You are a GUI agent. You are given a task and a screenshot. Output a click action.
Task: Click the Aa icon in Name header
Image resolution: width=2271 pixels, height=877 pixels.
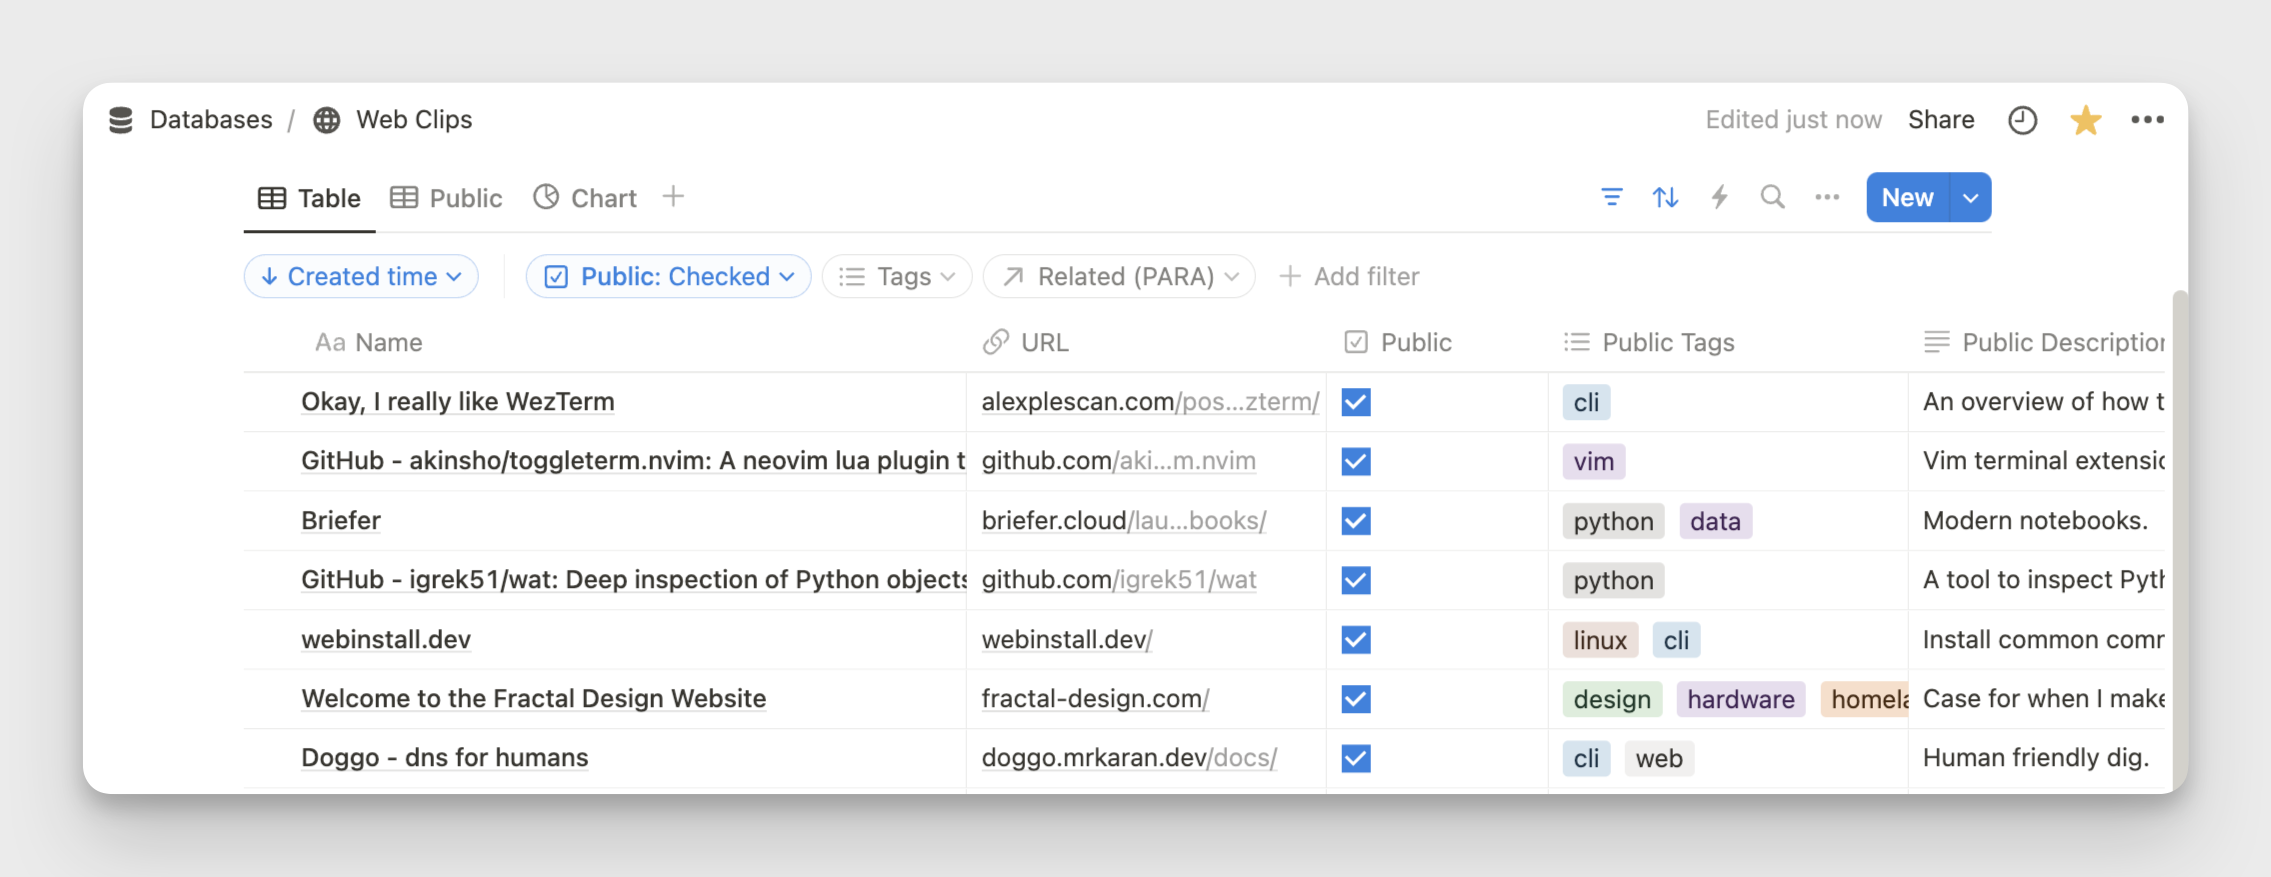tap(330, 342)
